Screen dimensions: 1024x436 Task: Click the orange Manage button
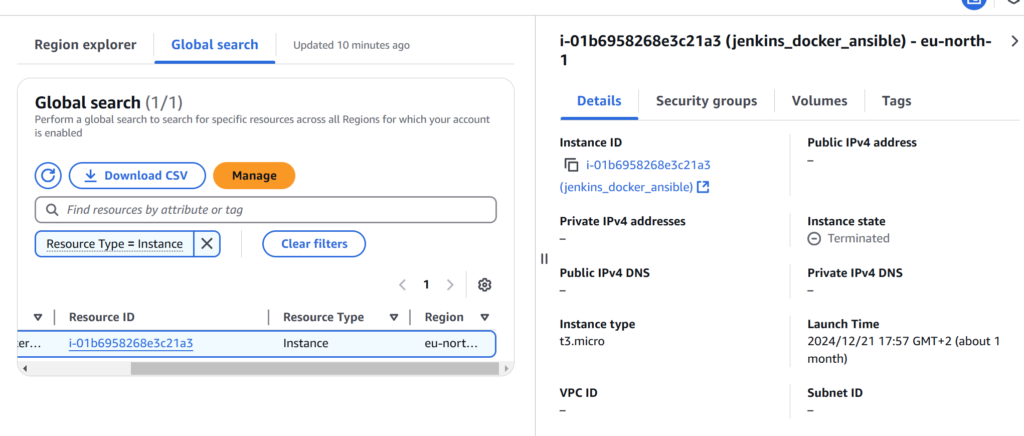click(x=254, y=176)
